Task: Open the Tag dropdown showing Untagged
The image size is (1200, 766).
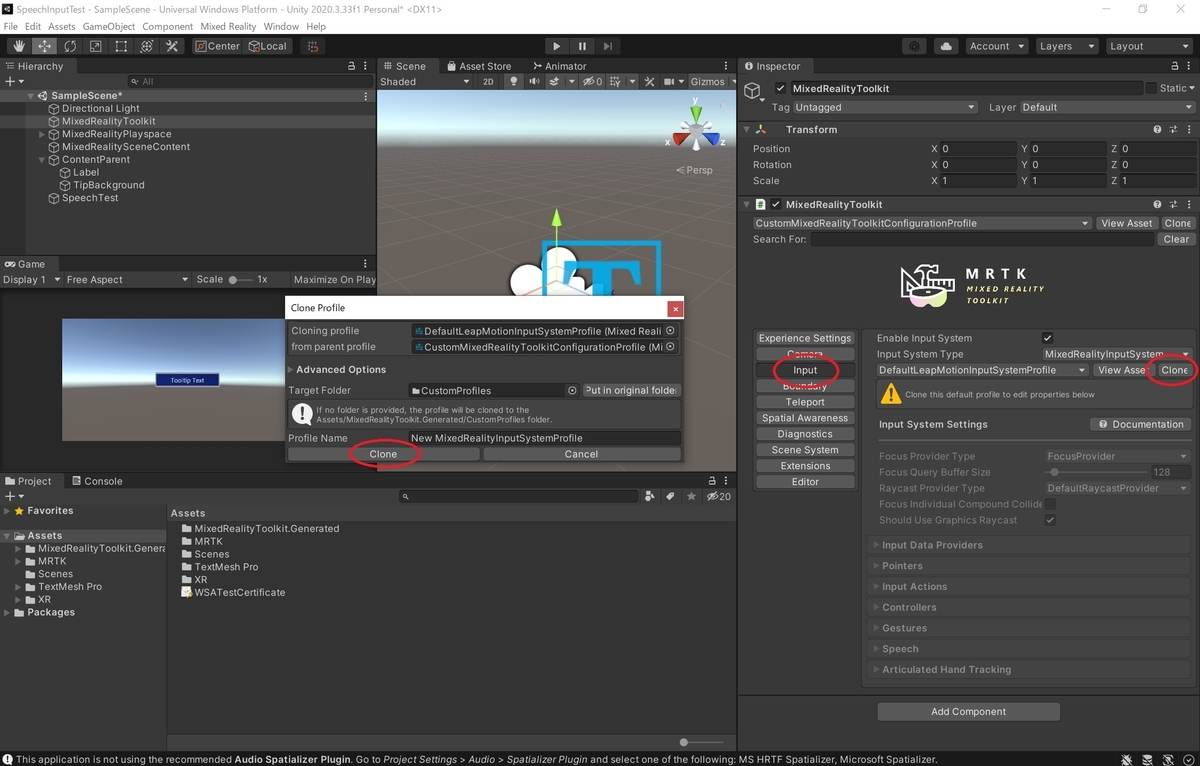Action: click(885, 107)
